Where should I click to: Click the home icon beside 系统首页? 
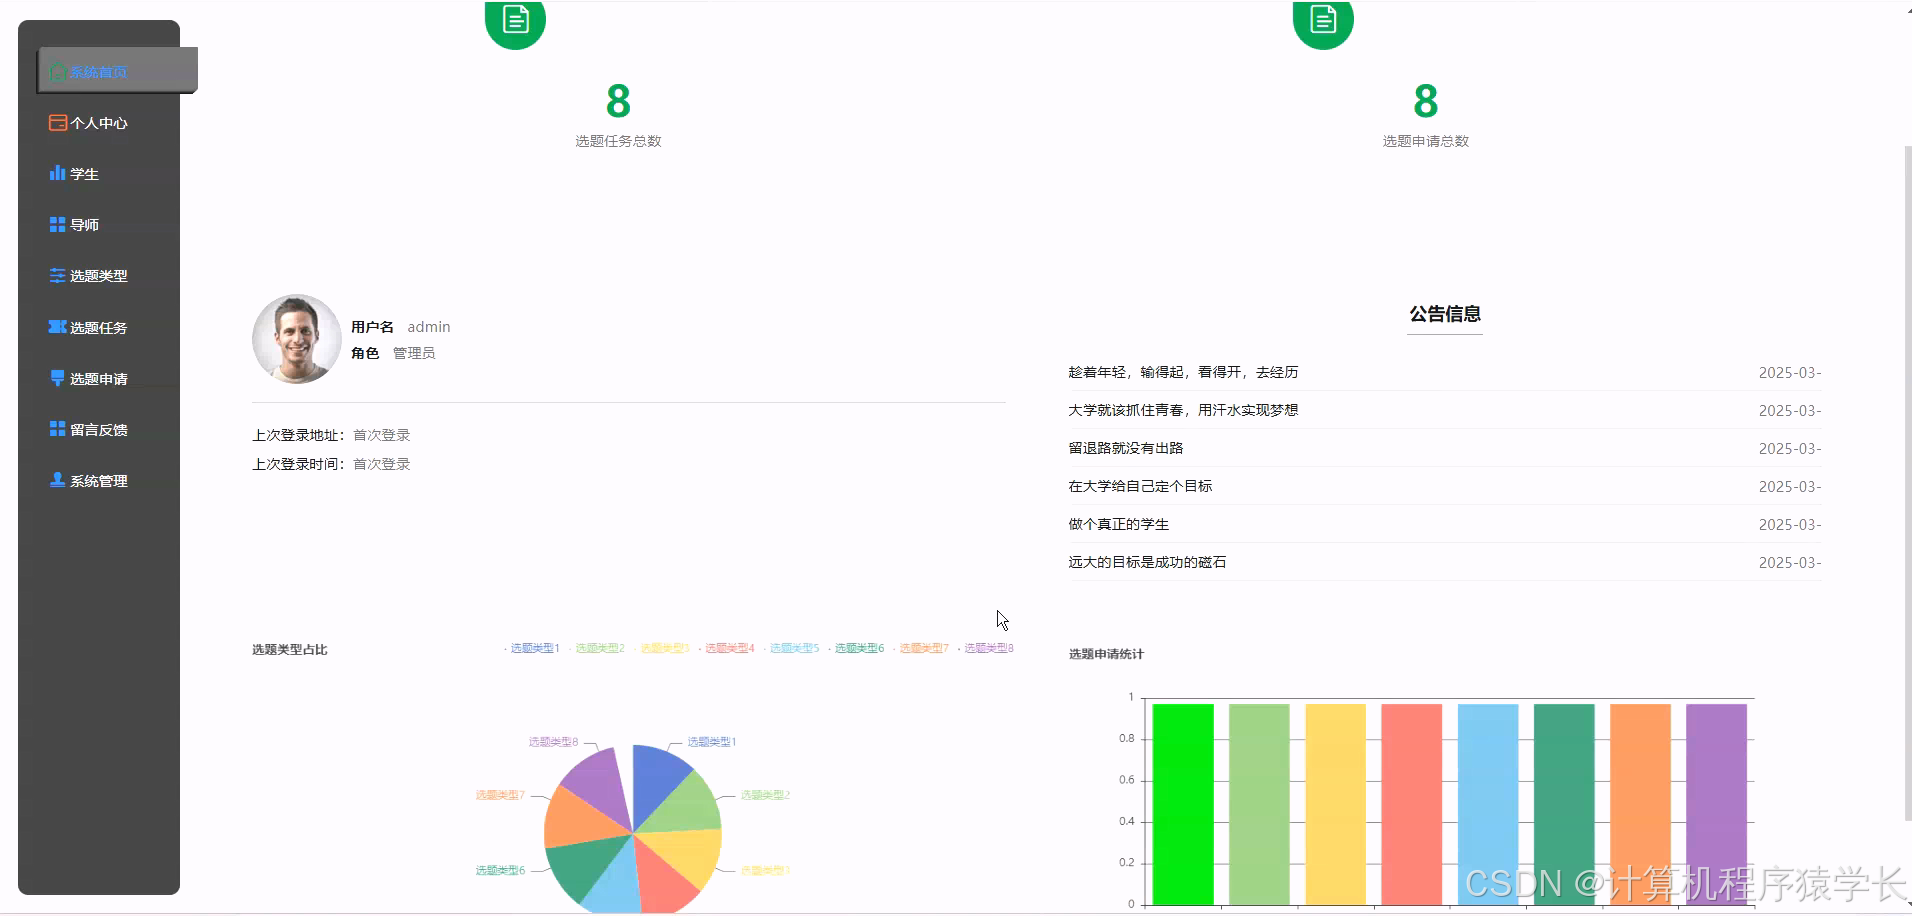coord(57,71)
